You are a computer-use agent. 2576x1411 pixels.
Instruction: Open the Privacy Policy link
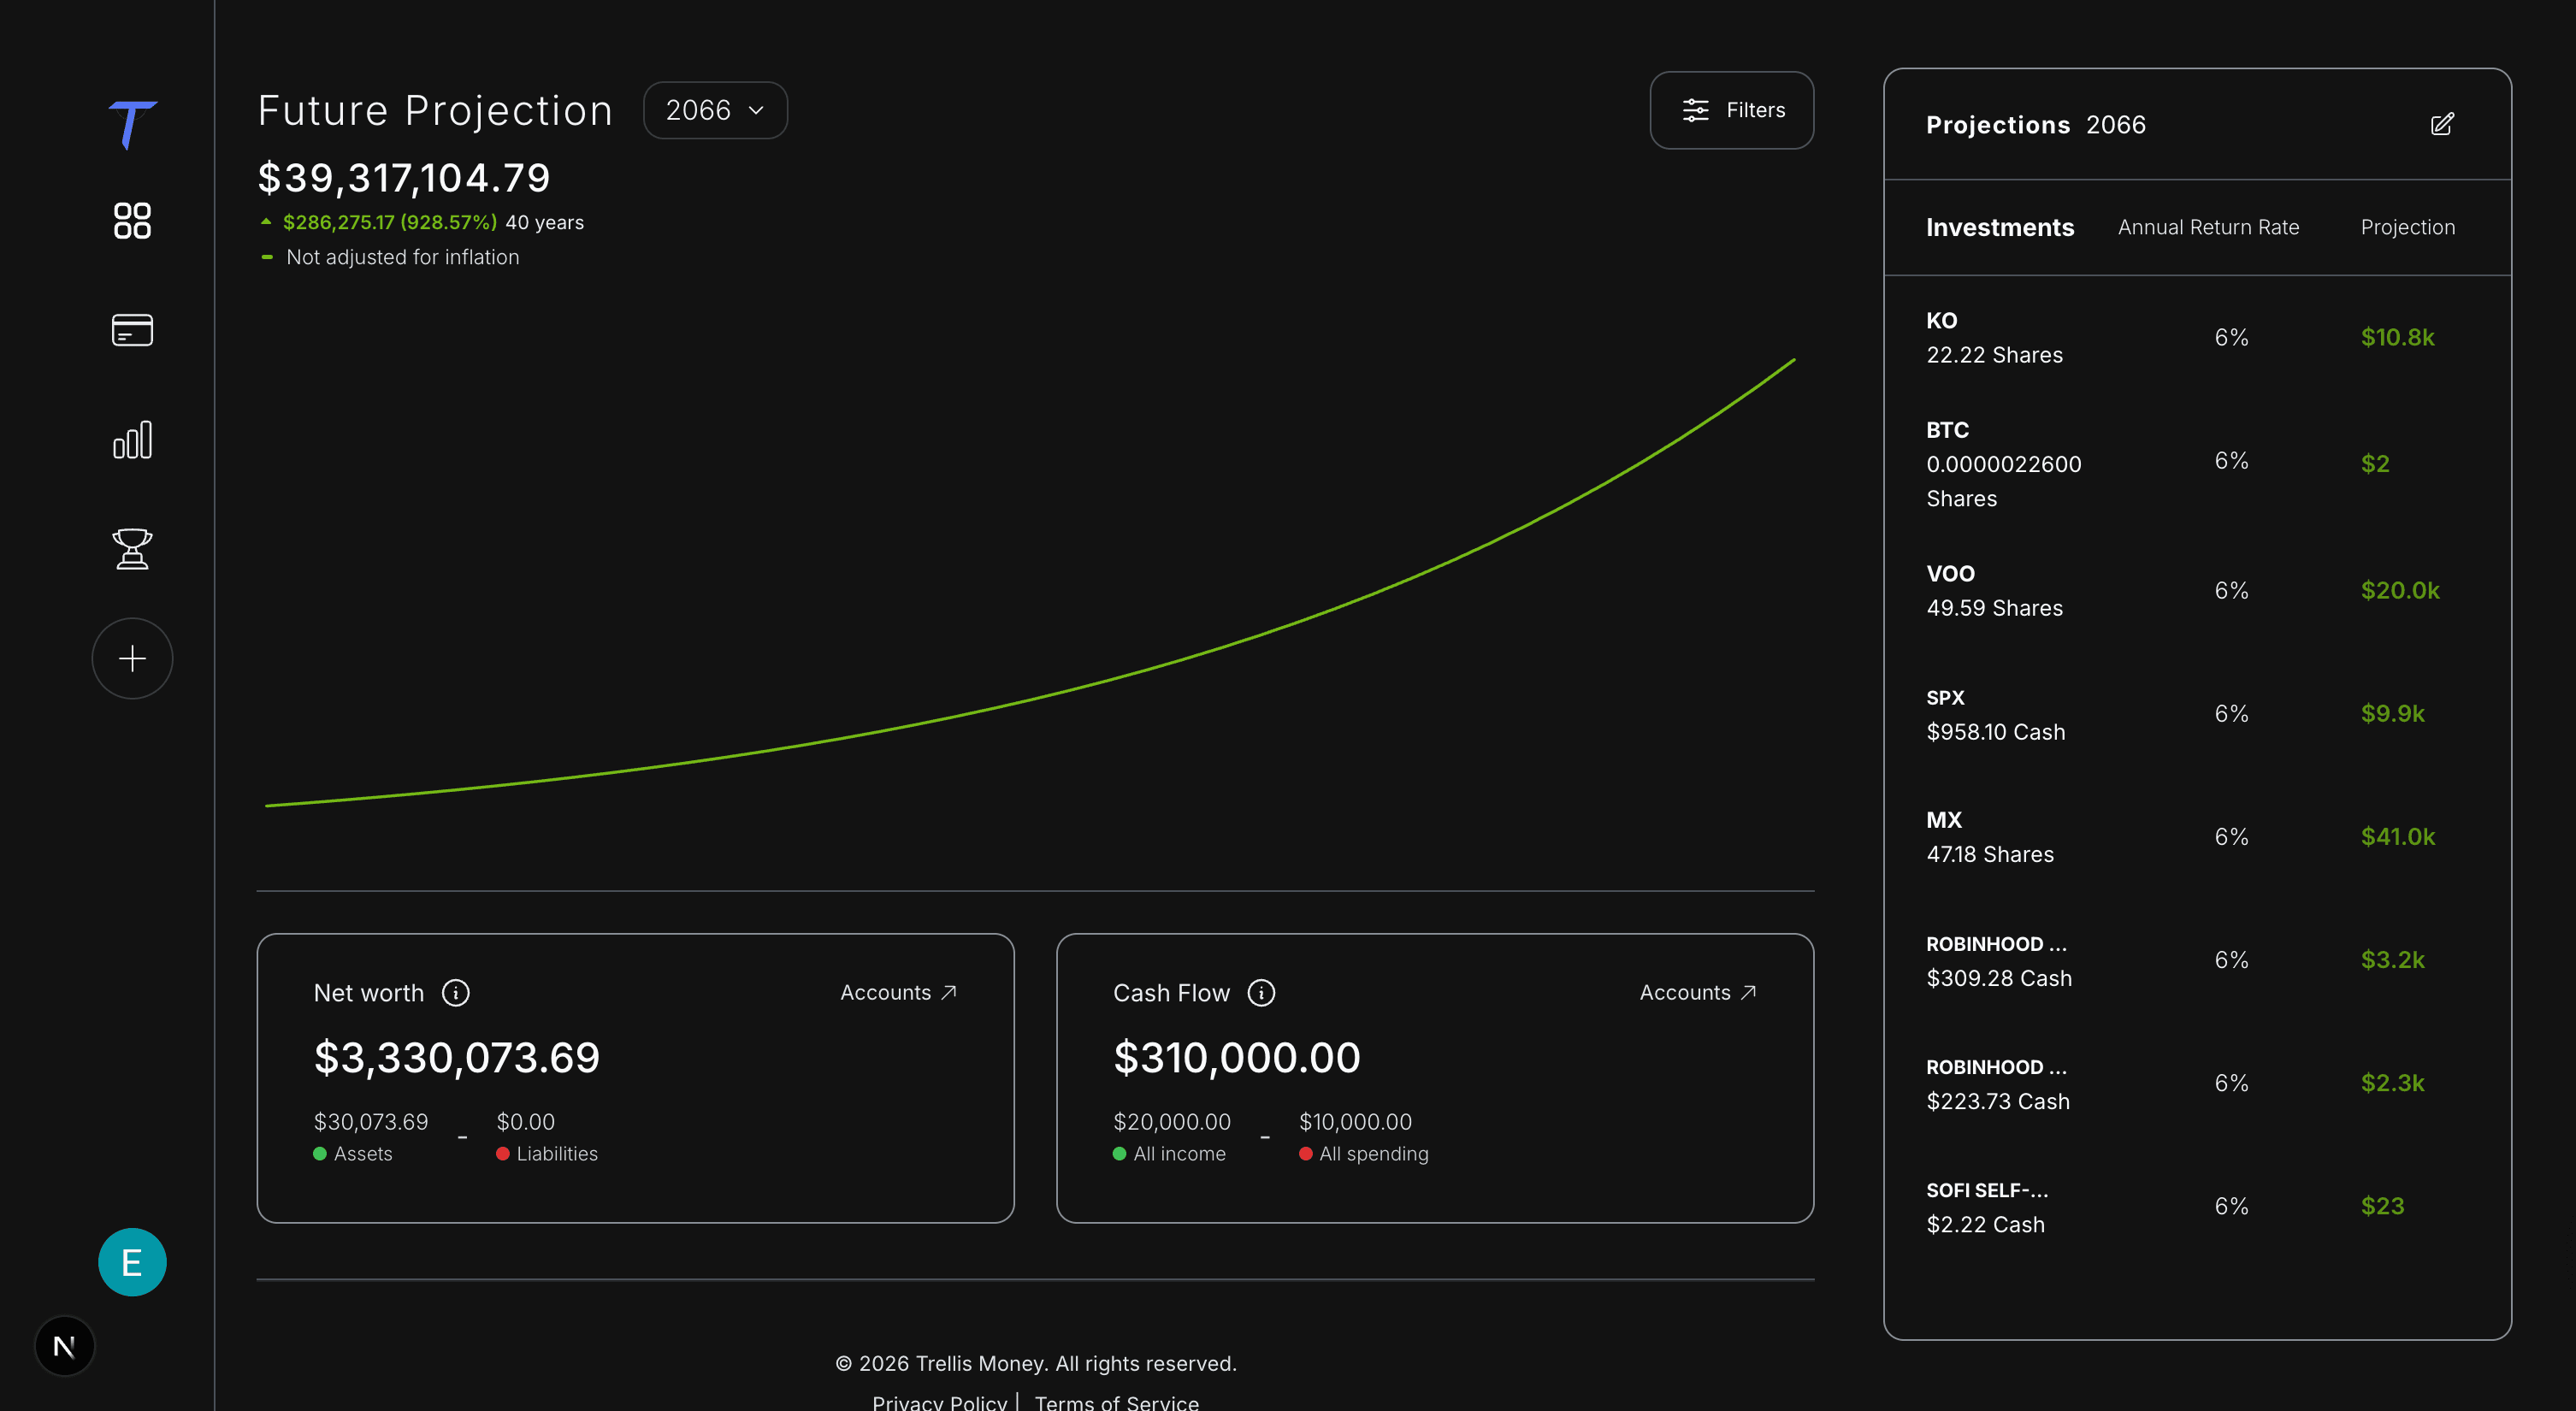pyautogui.click(x=939, y=1402)
